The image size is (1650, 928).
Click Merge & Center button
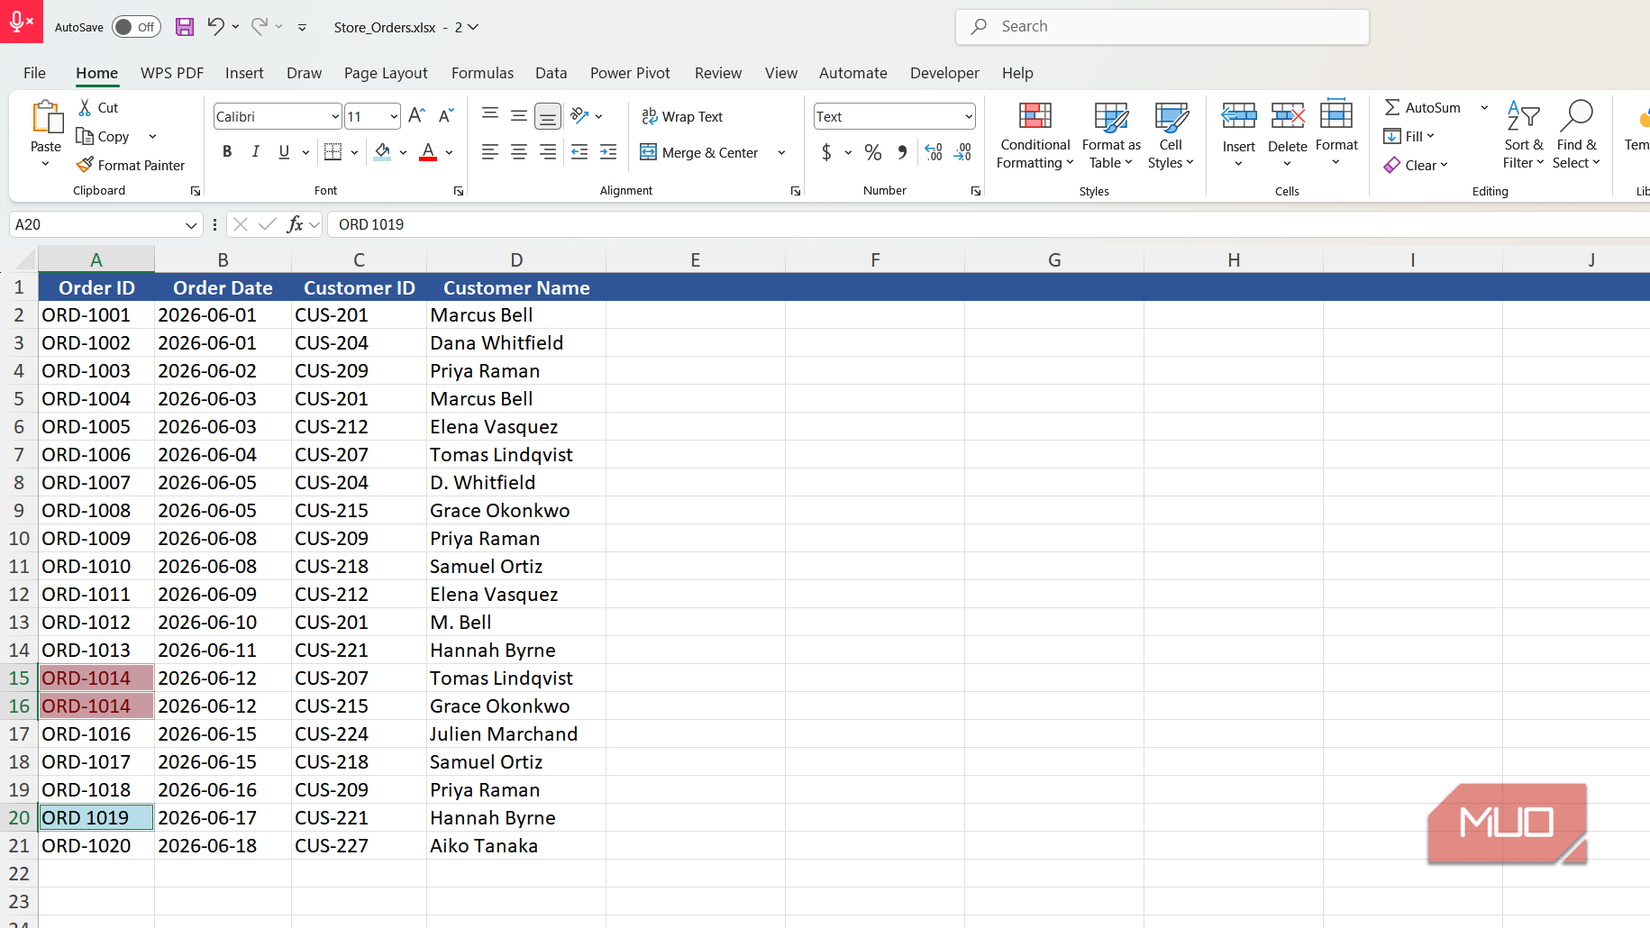coord(700,153)
